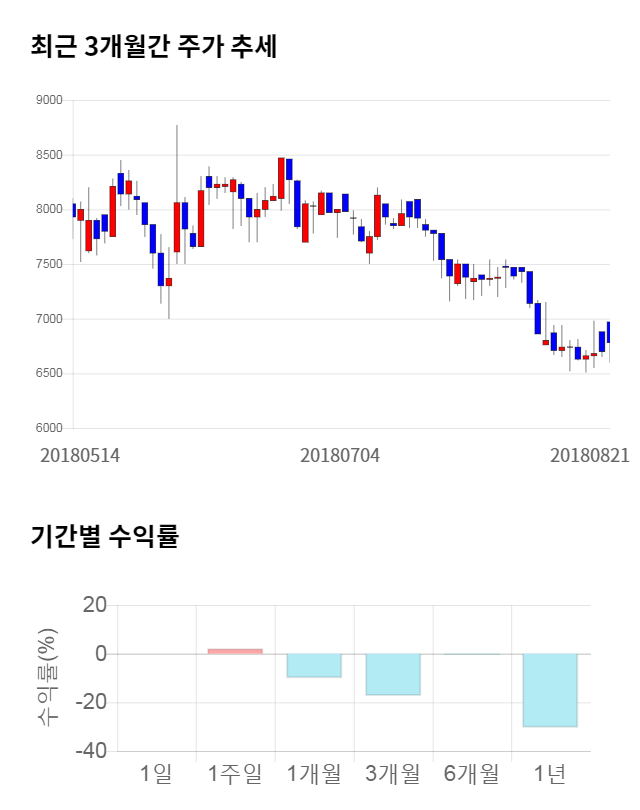Click the '1일' x-axis label
Image resolution: width=640 pixels, height=810 pixels.
156,773
